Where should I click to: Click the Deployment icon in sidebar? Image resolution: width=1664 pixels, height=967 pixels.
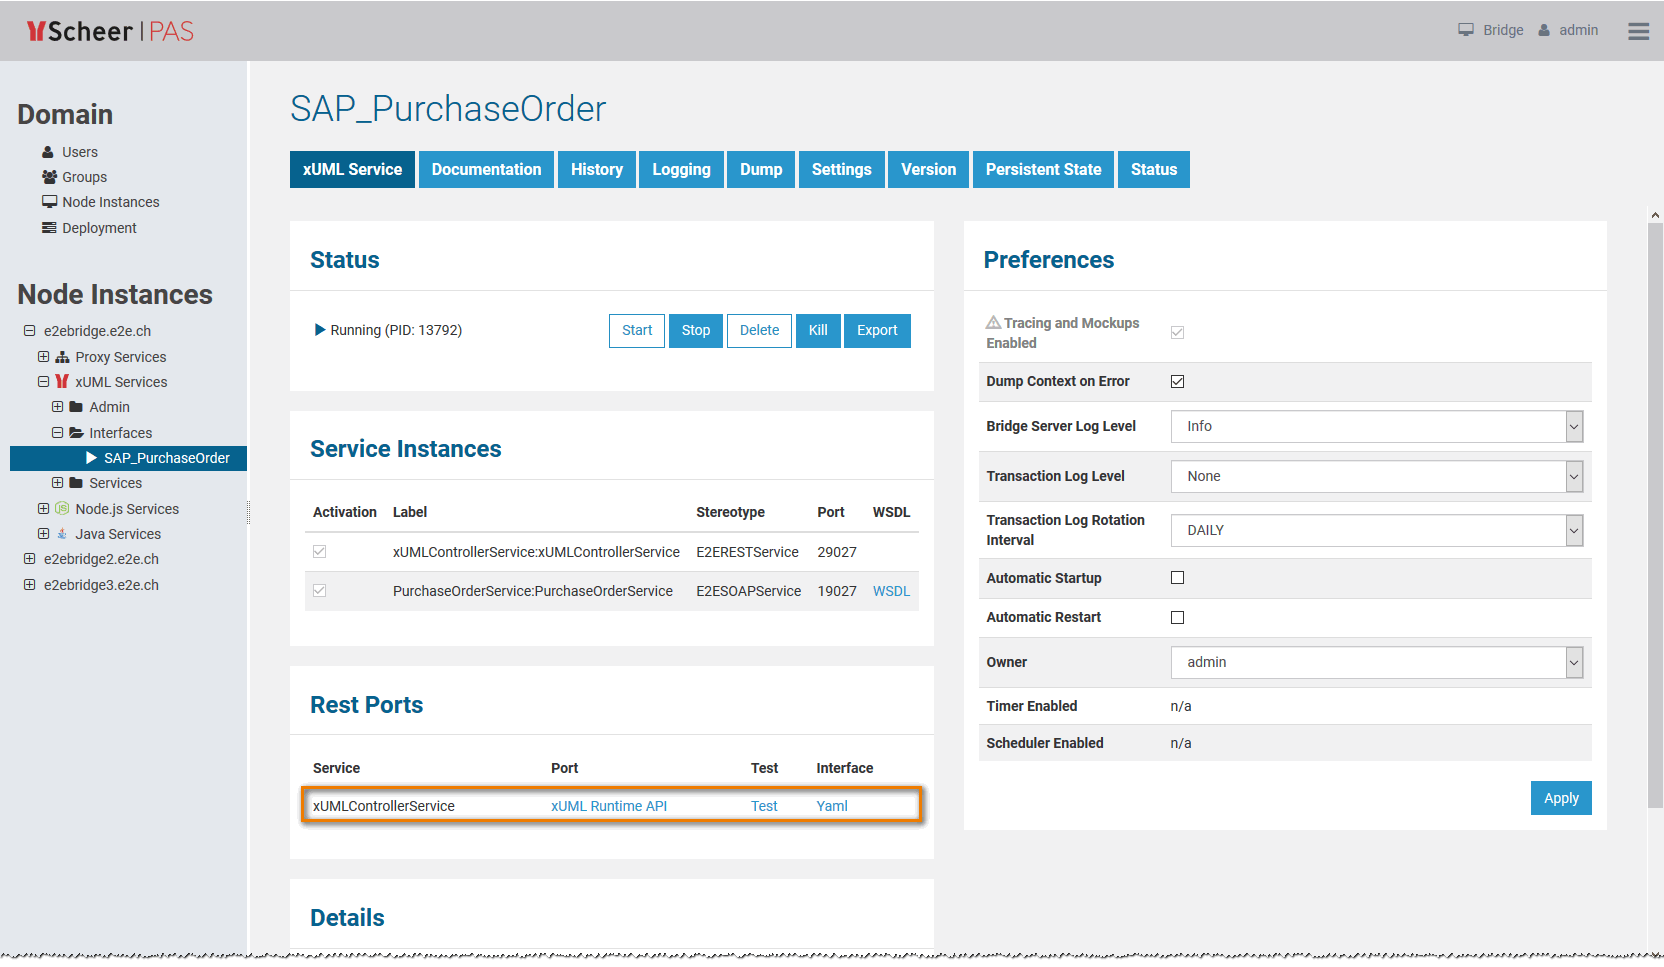pyautogui.click(x=49, y=228)
